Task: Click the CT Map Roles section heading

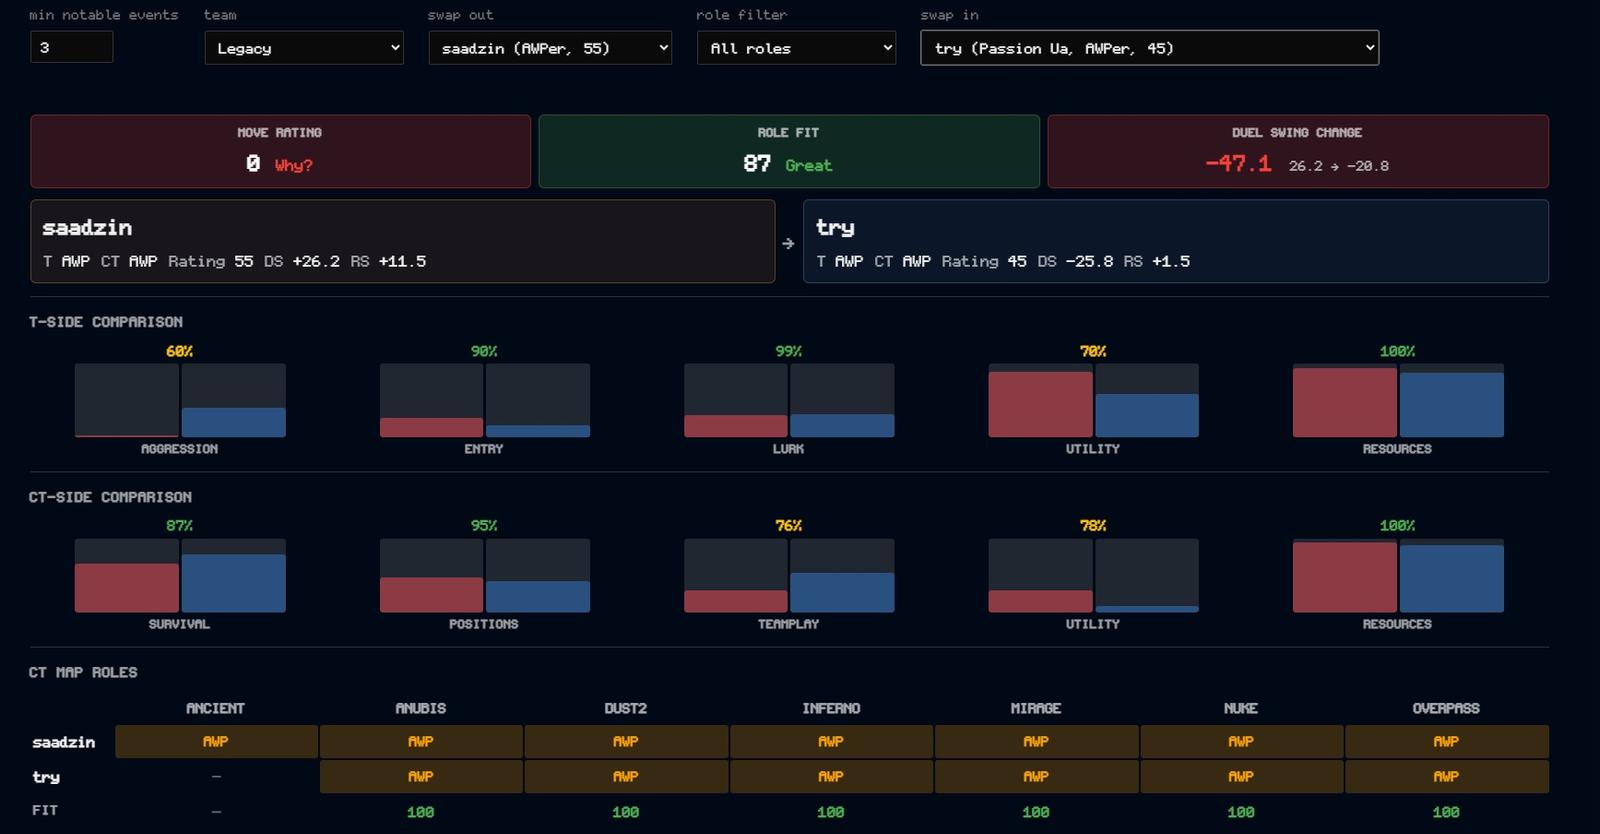Action: point(83,672)
